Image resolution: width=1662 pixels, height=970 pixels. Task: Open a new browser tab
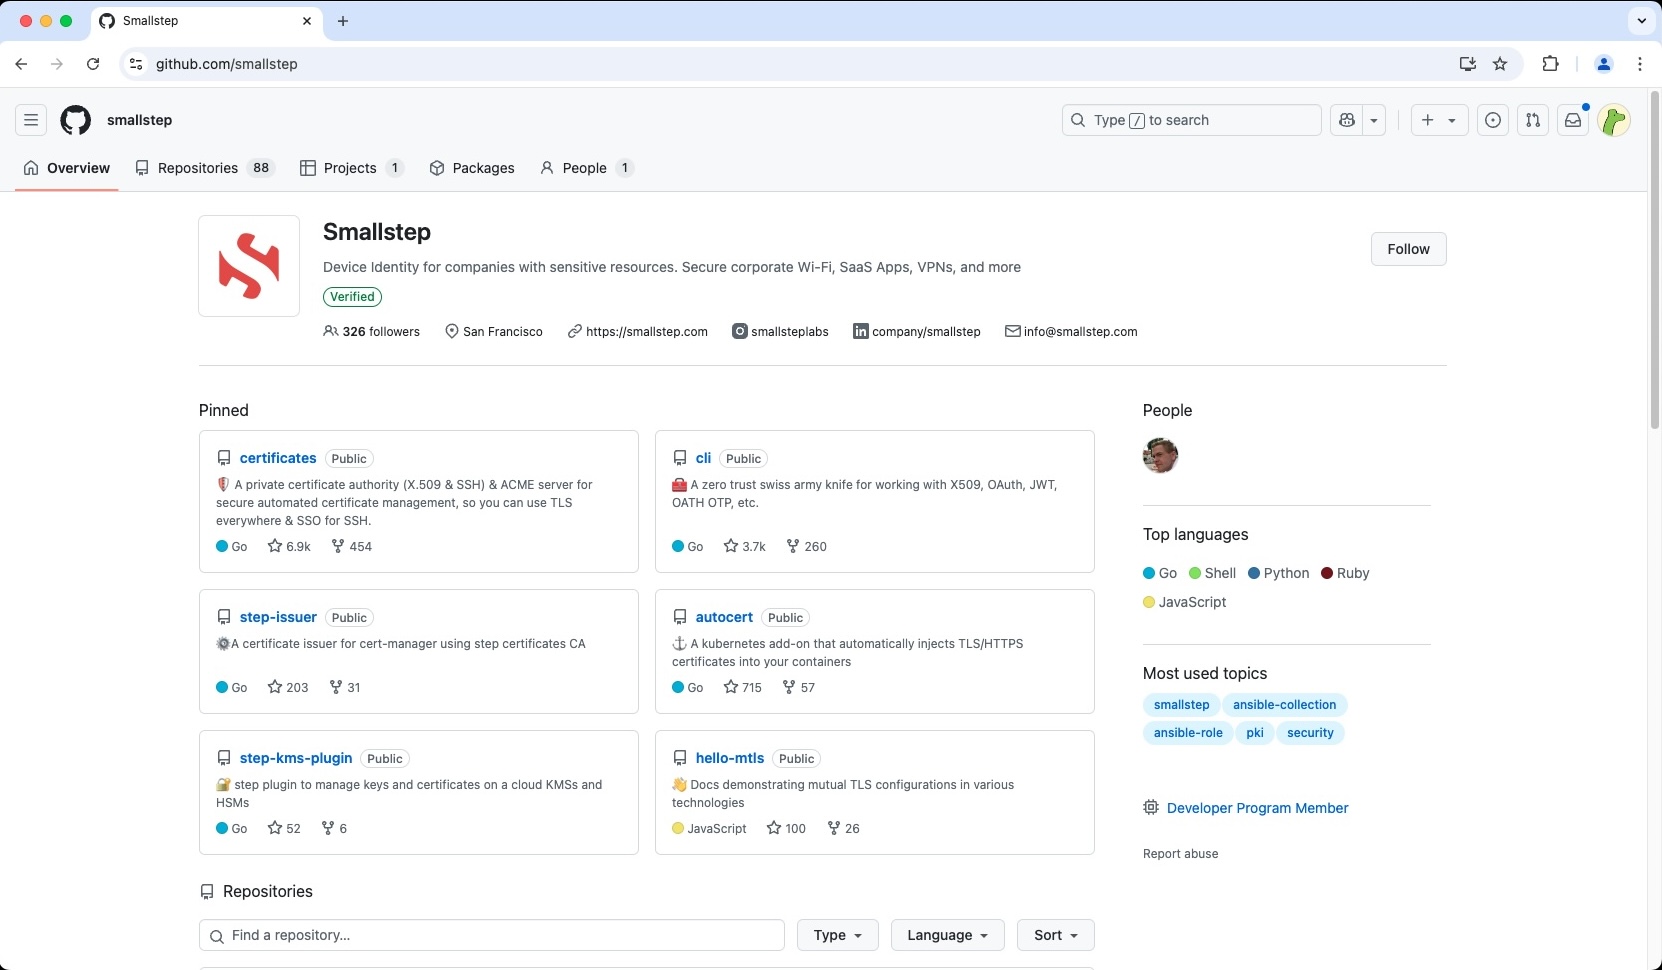[343, 21]
